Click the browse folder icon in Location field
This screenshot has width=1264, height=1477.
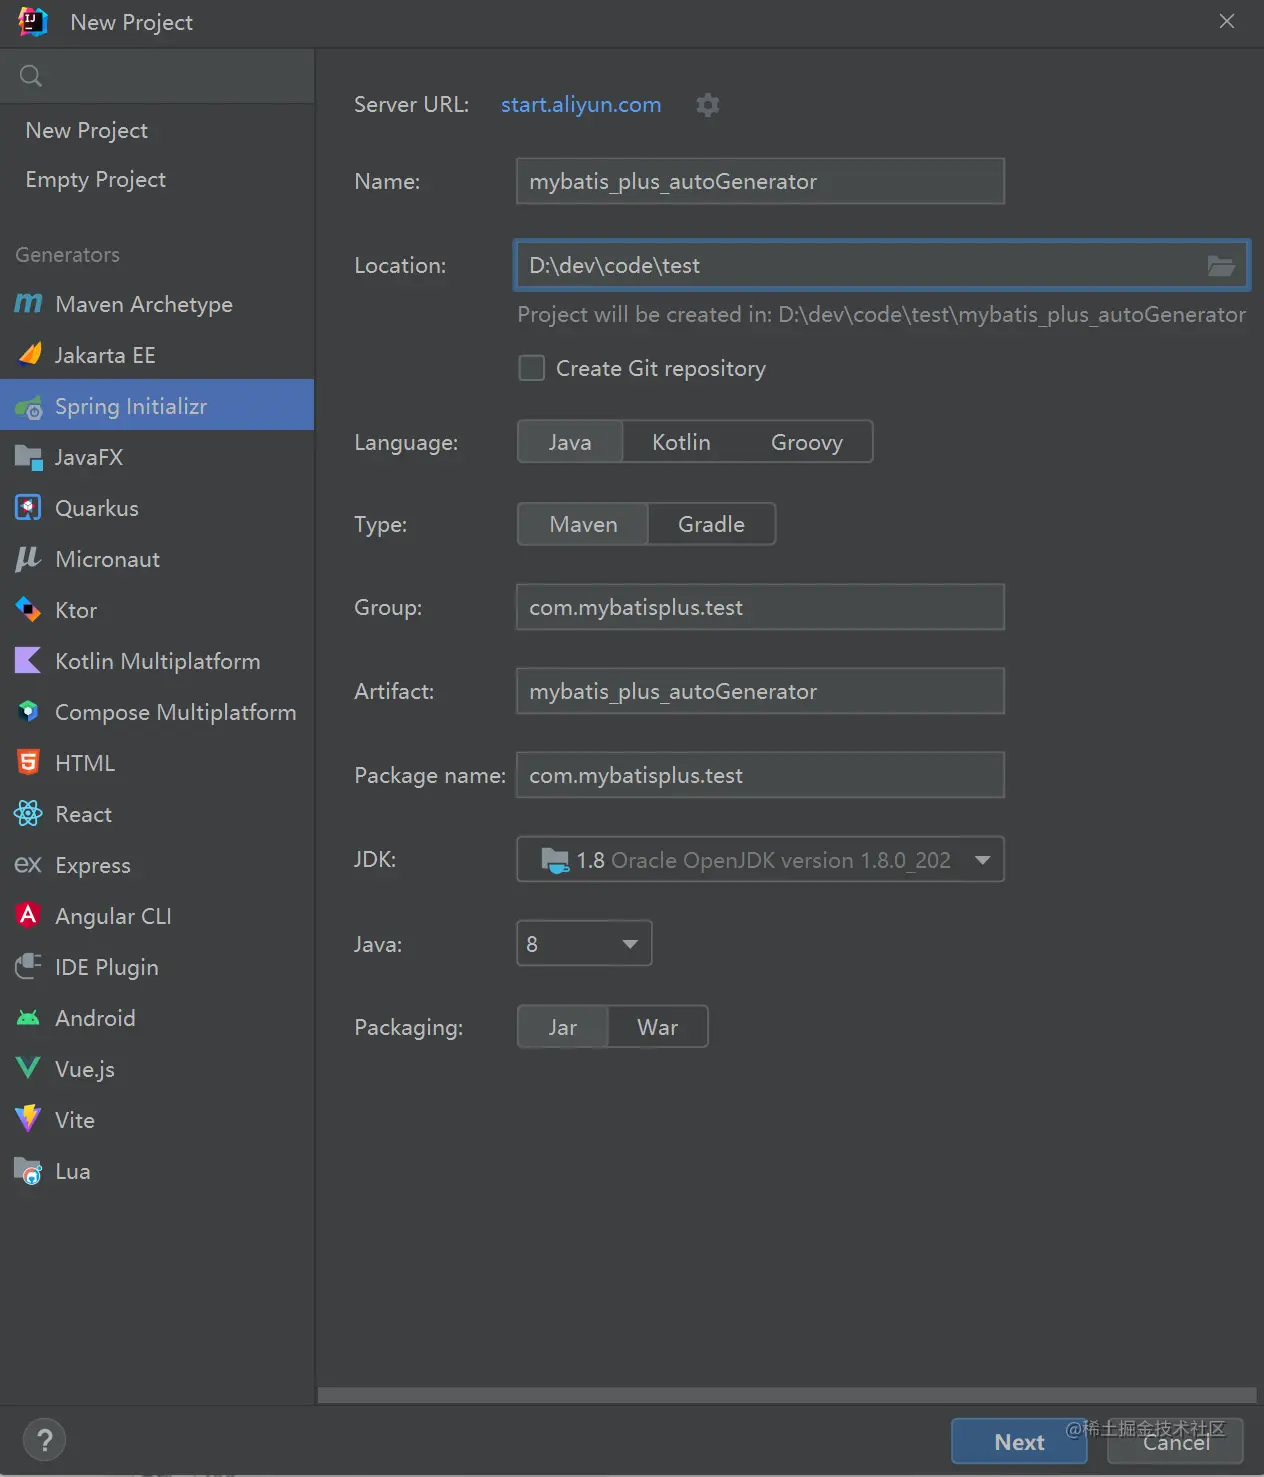coord(1220,266)
